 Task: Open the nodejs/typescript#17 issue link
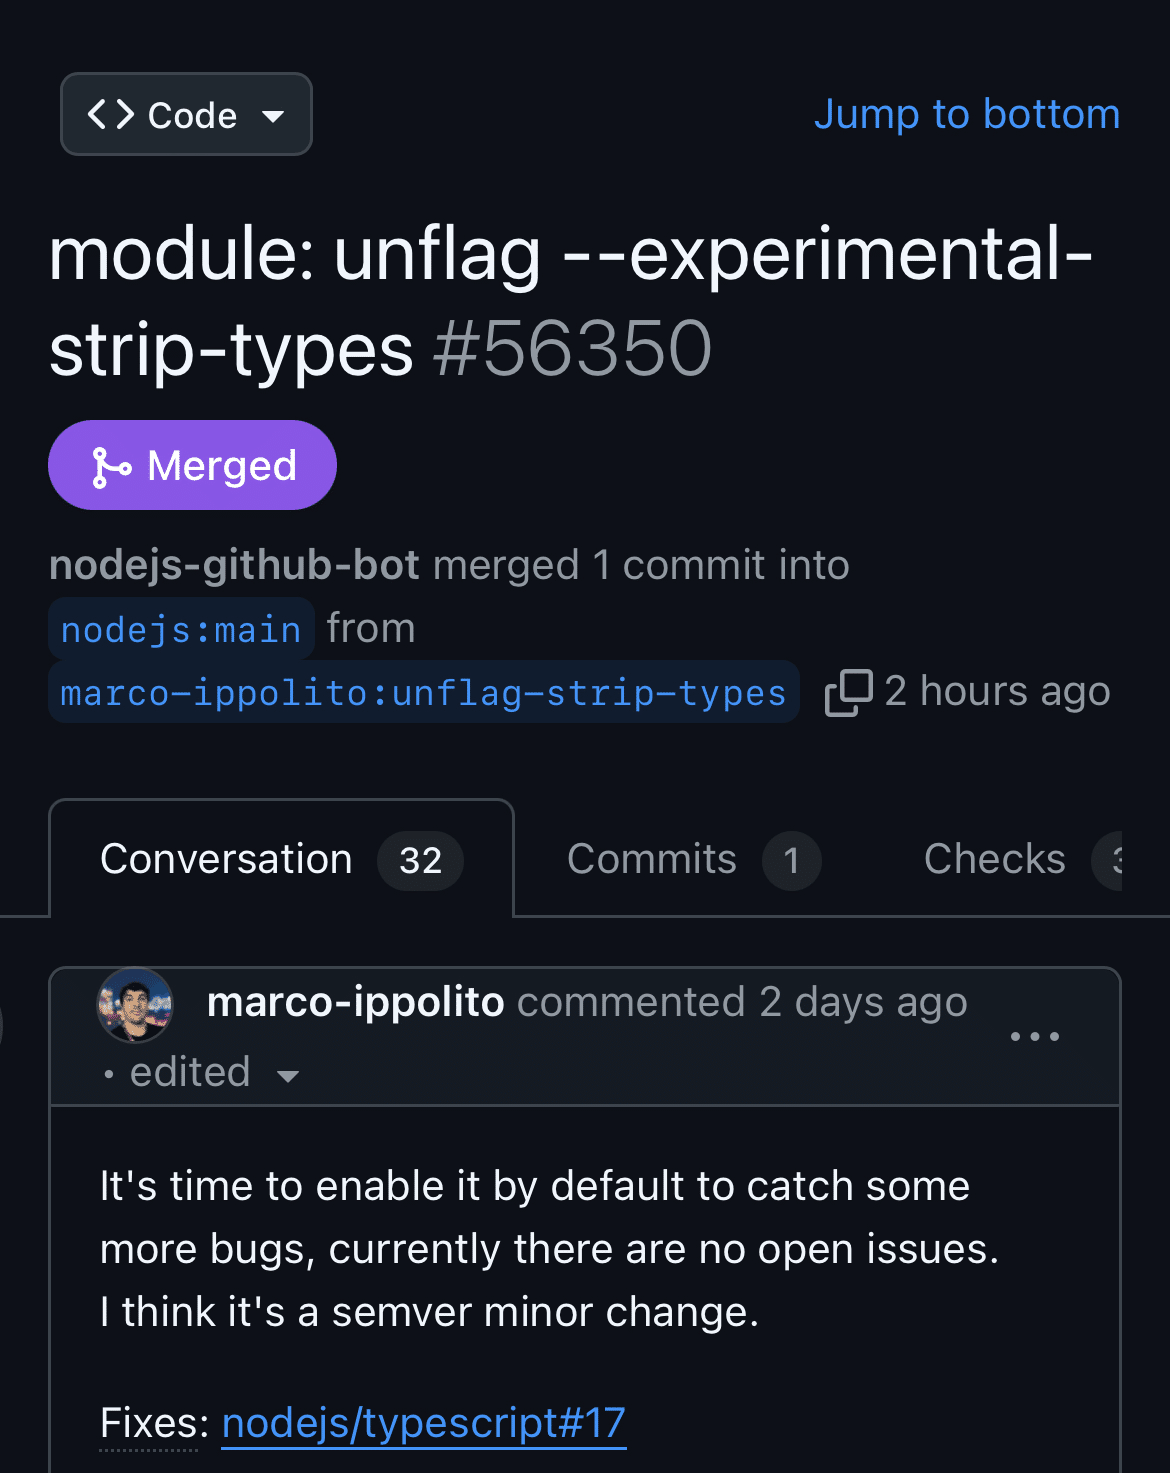point(423,1423)
